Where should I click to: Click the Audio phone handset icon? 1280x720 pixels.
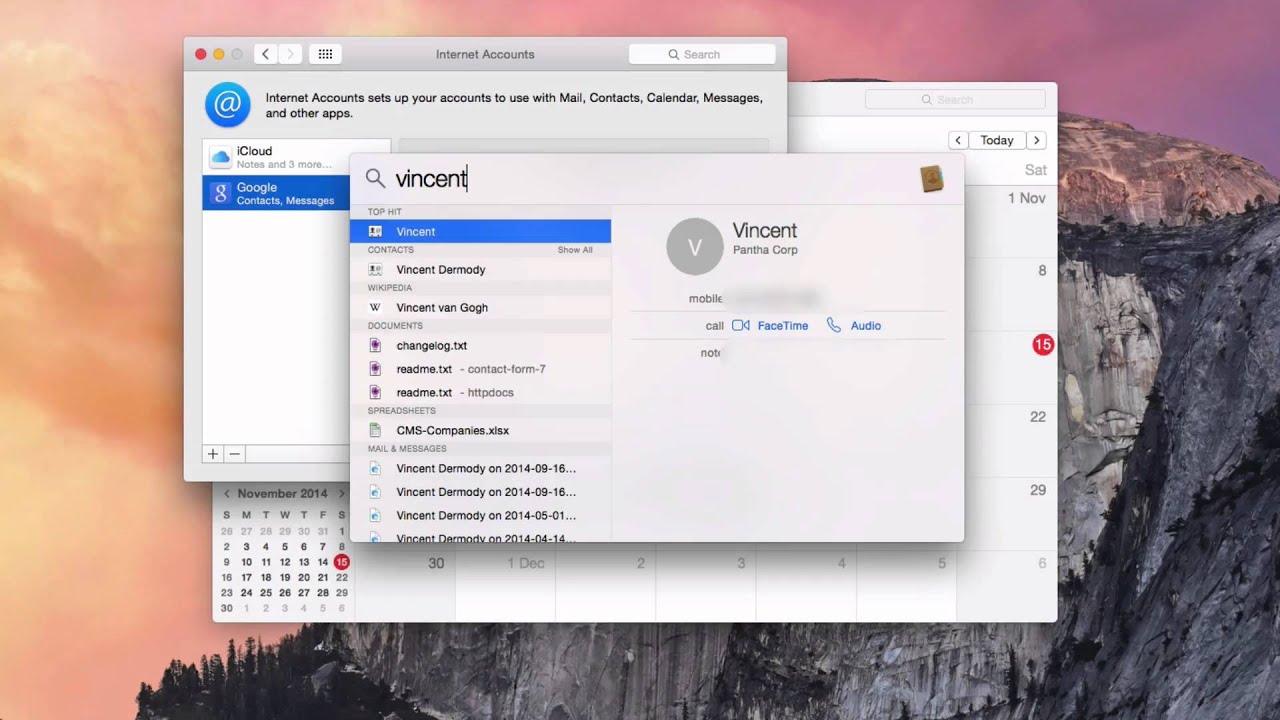pos(834,325)
